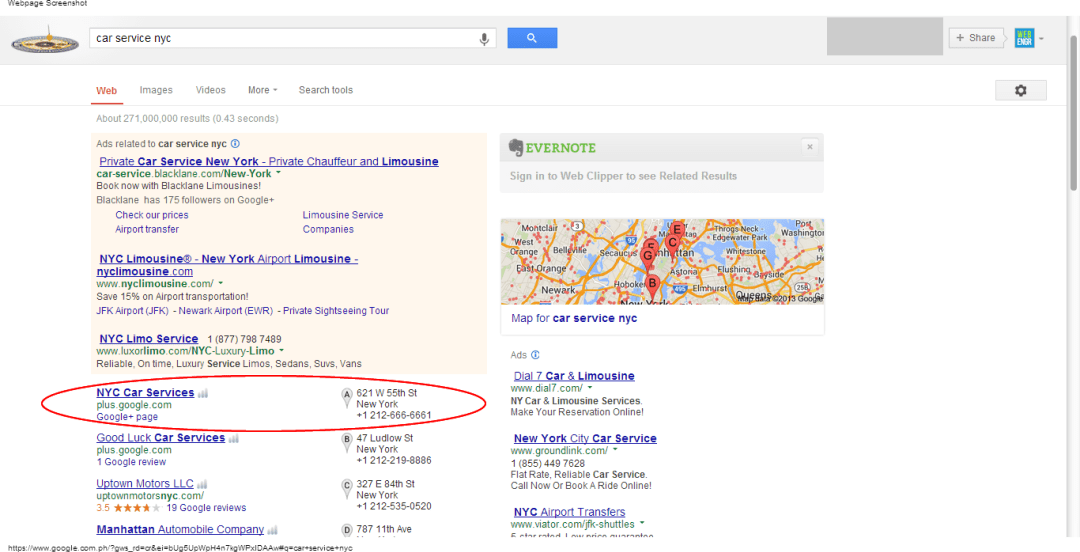Click 'Limousine Service' sitelink
This screenshot has width=1080, height=552.
(343, 215)
